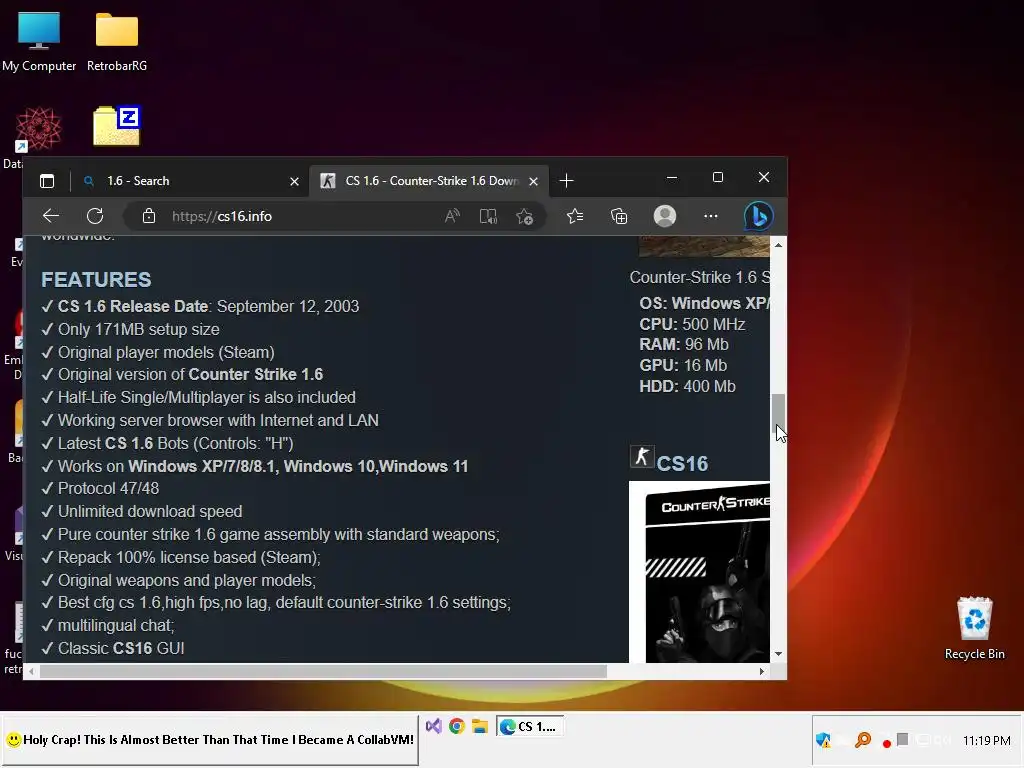This screenshot has width=1024, height=768.
Task: Click 'multilingual chat' line
Action: [x=116, y=625]
